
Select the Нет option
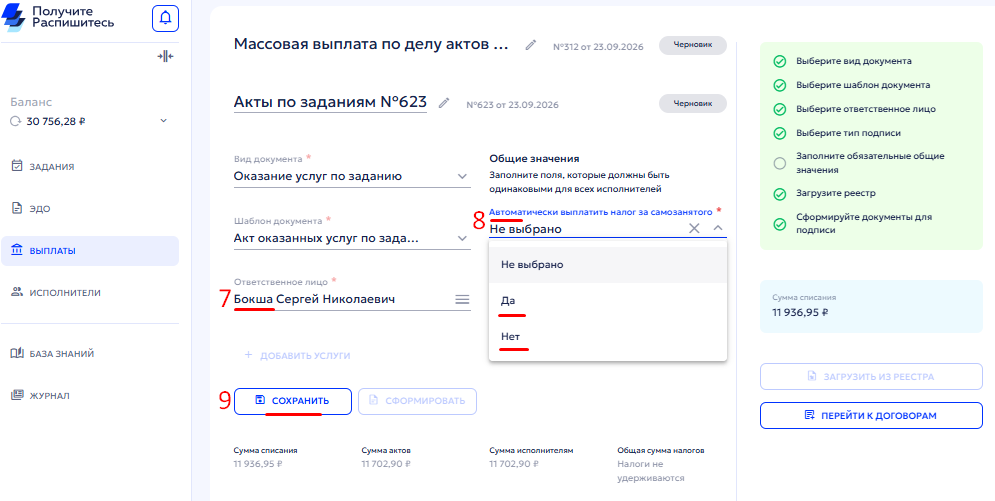(x=608, y=336)
